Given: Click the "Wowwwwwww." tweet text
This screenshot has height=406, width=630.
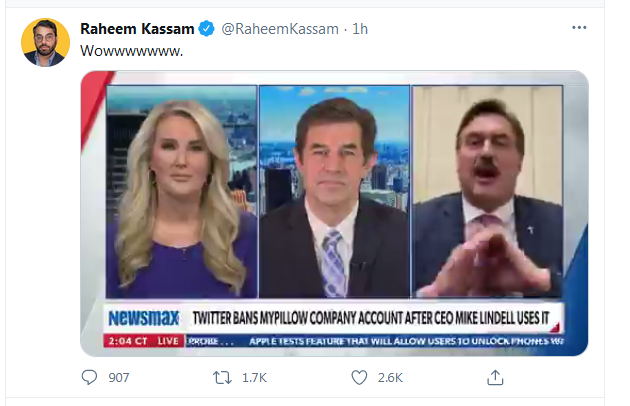Looking at the screenshot, I should [x=130, y=52].
